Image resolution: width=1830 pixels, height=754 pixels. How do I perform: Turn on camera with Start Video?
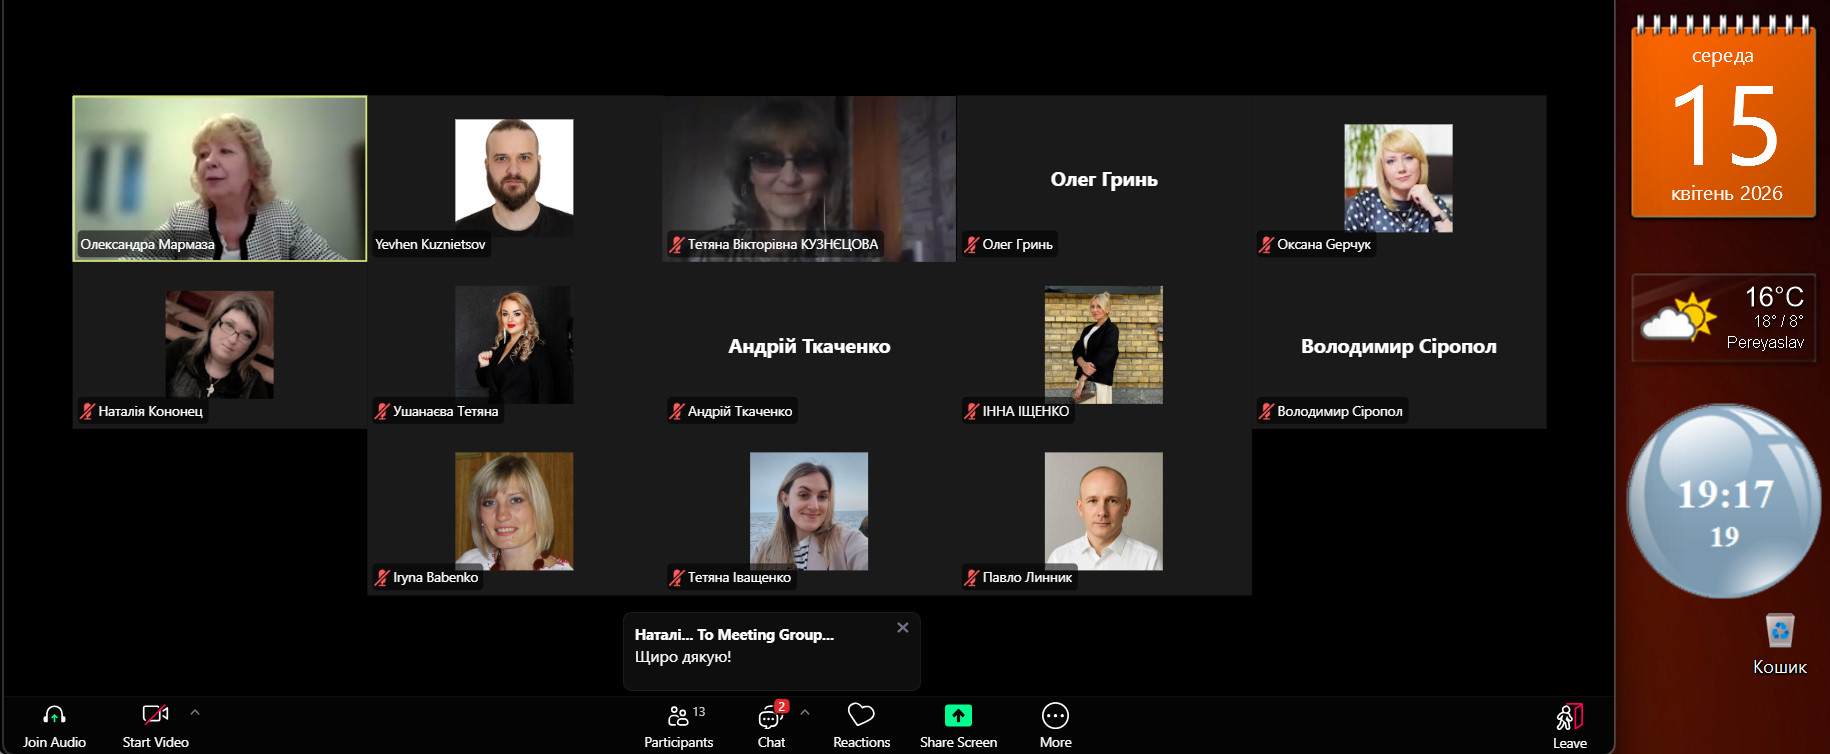pyautogui.click(x=155, y=716)
